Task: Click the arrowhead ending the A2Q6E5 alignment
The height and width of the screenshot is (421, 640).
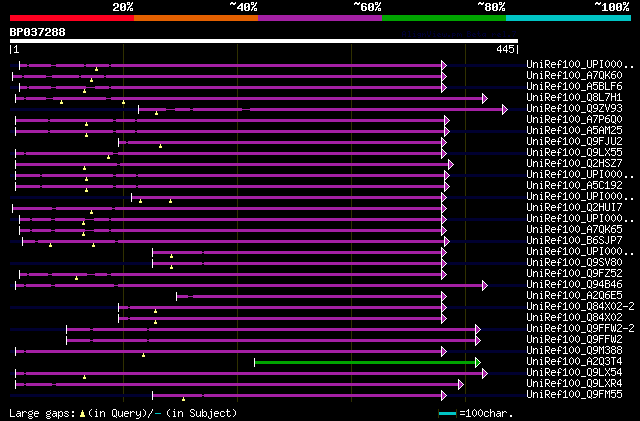Action: pyautogui.click(x=444, y=296)
